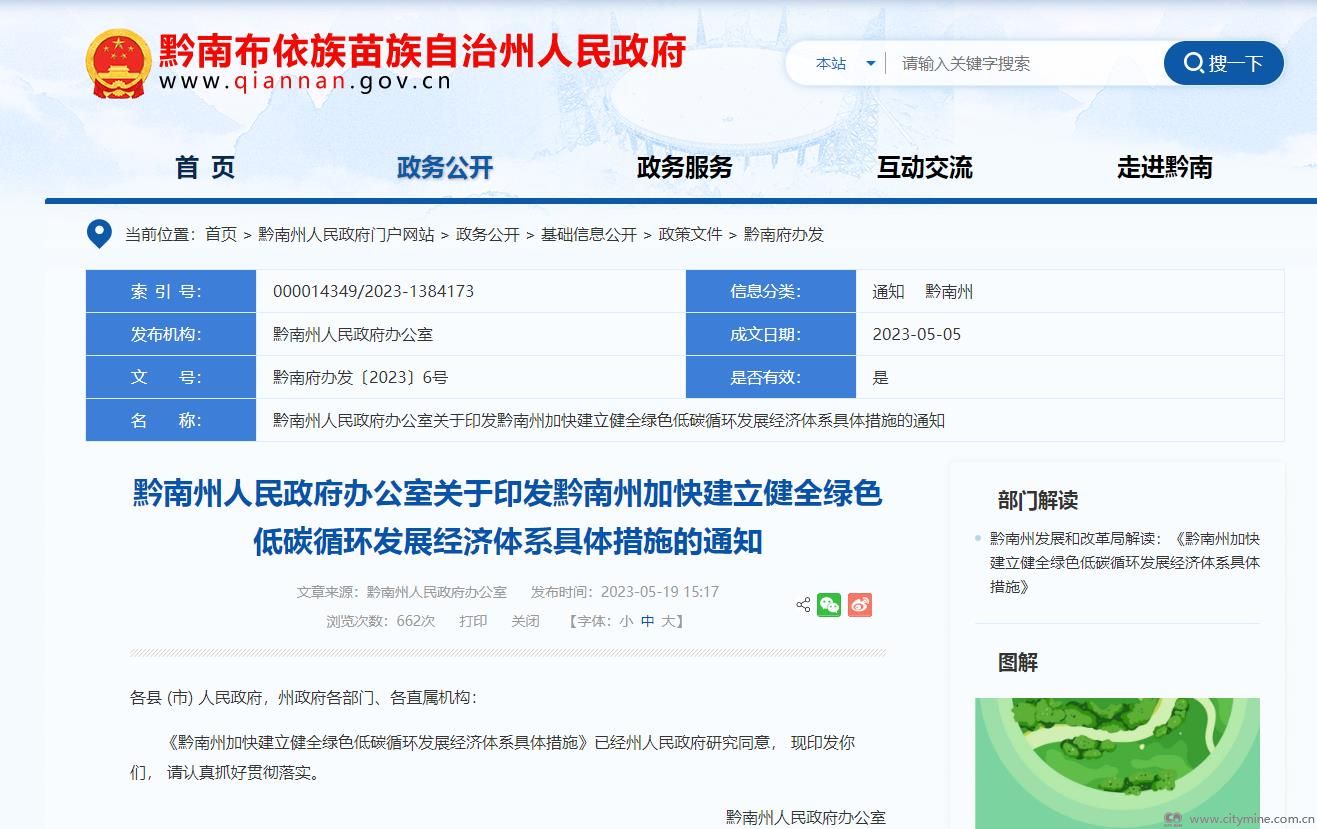Open the 图解 infographic thumbnail

pos(1117,763)
